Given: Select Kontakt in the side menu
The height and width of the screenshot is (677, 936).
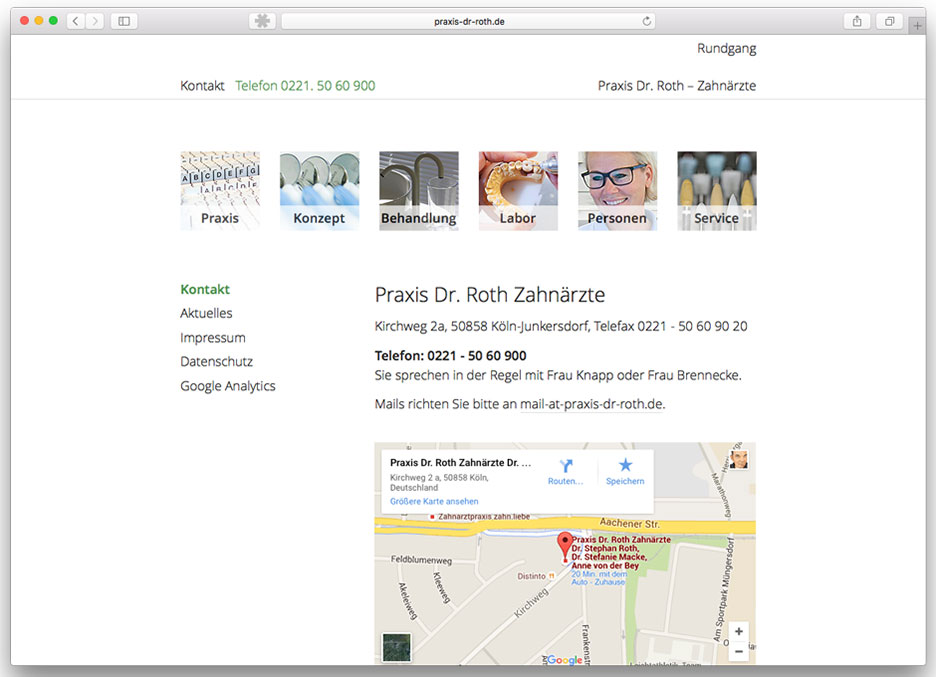Looking at the screenshot, I should [205, 290].
